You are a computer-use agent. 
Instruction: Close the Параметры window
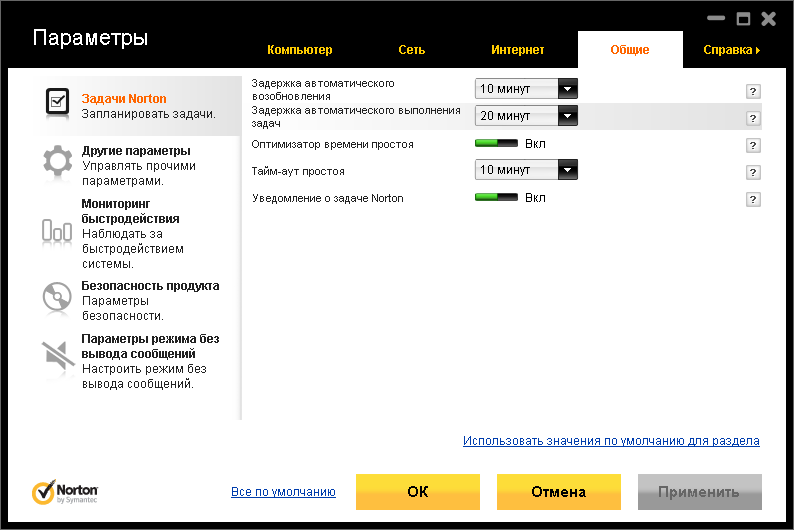(769, 19)
